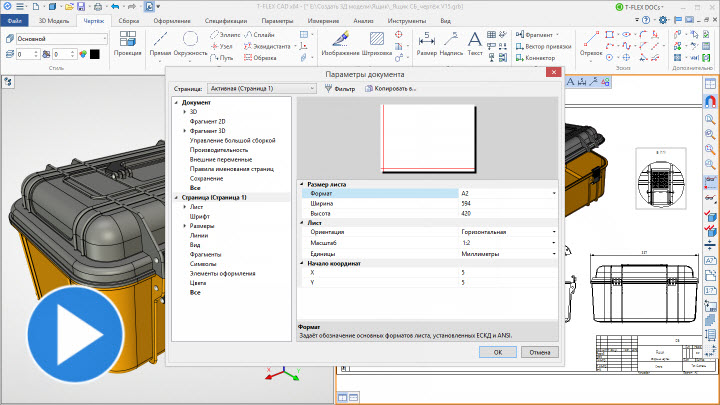Screen dimensions: 720x405
Task: Open the Формат A2 dropdown
Action: tap(554, 192)
